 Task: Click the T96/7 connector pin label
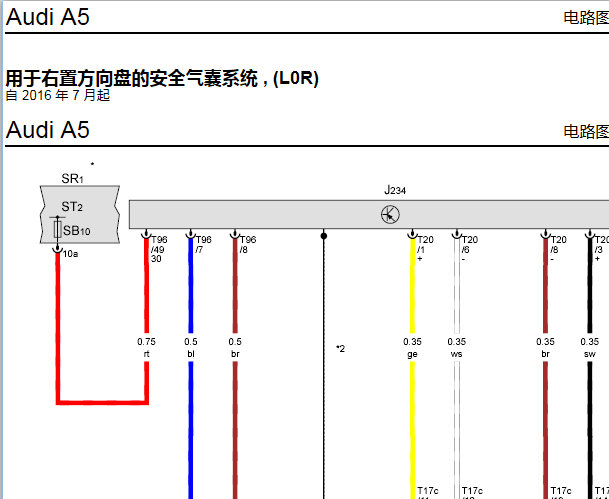(x=204, y=244)
